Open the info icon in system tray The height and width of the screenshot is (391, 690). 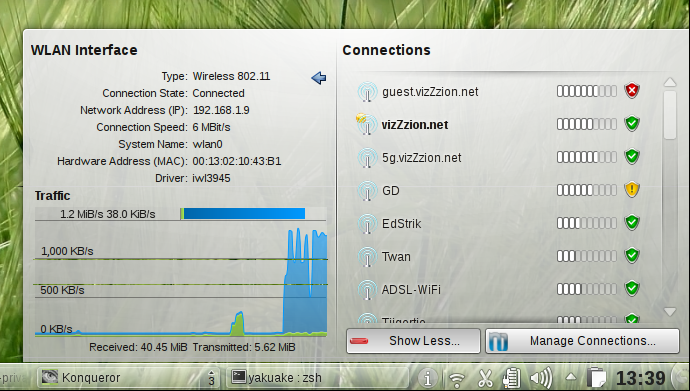pyautogui.click(x=427, y=378)
